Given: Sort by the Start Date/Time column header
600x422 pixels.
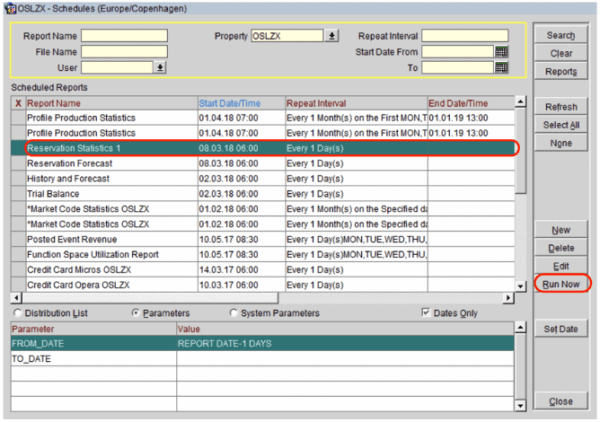Looking at the screenshot, I should (x=241, y=103).
